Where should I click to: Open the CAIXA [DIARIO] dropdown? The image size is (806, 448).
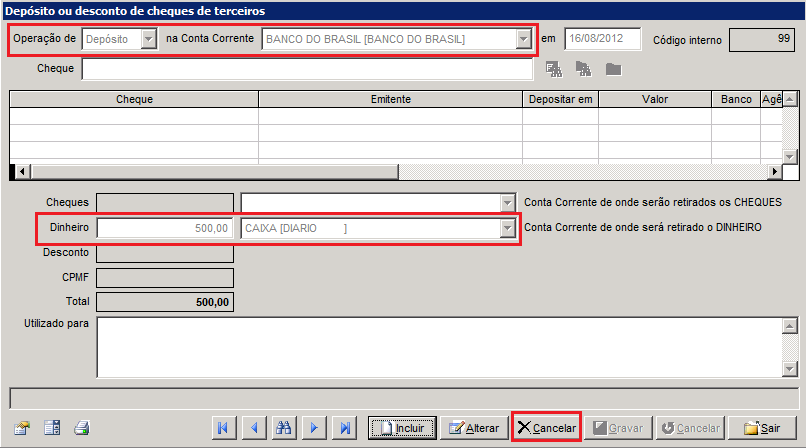click(507, 228)
